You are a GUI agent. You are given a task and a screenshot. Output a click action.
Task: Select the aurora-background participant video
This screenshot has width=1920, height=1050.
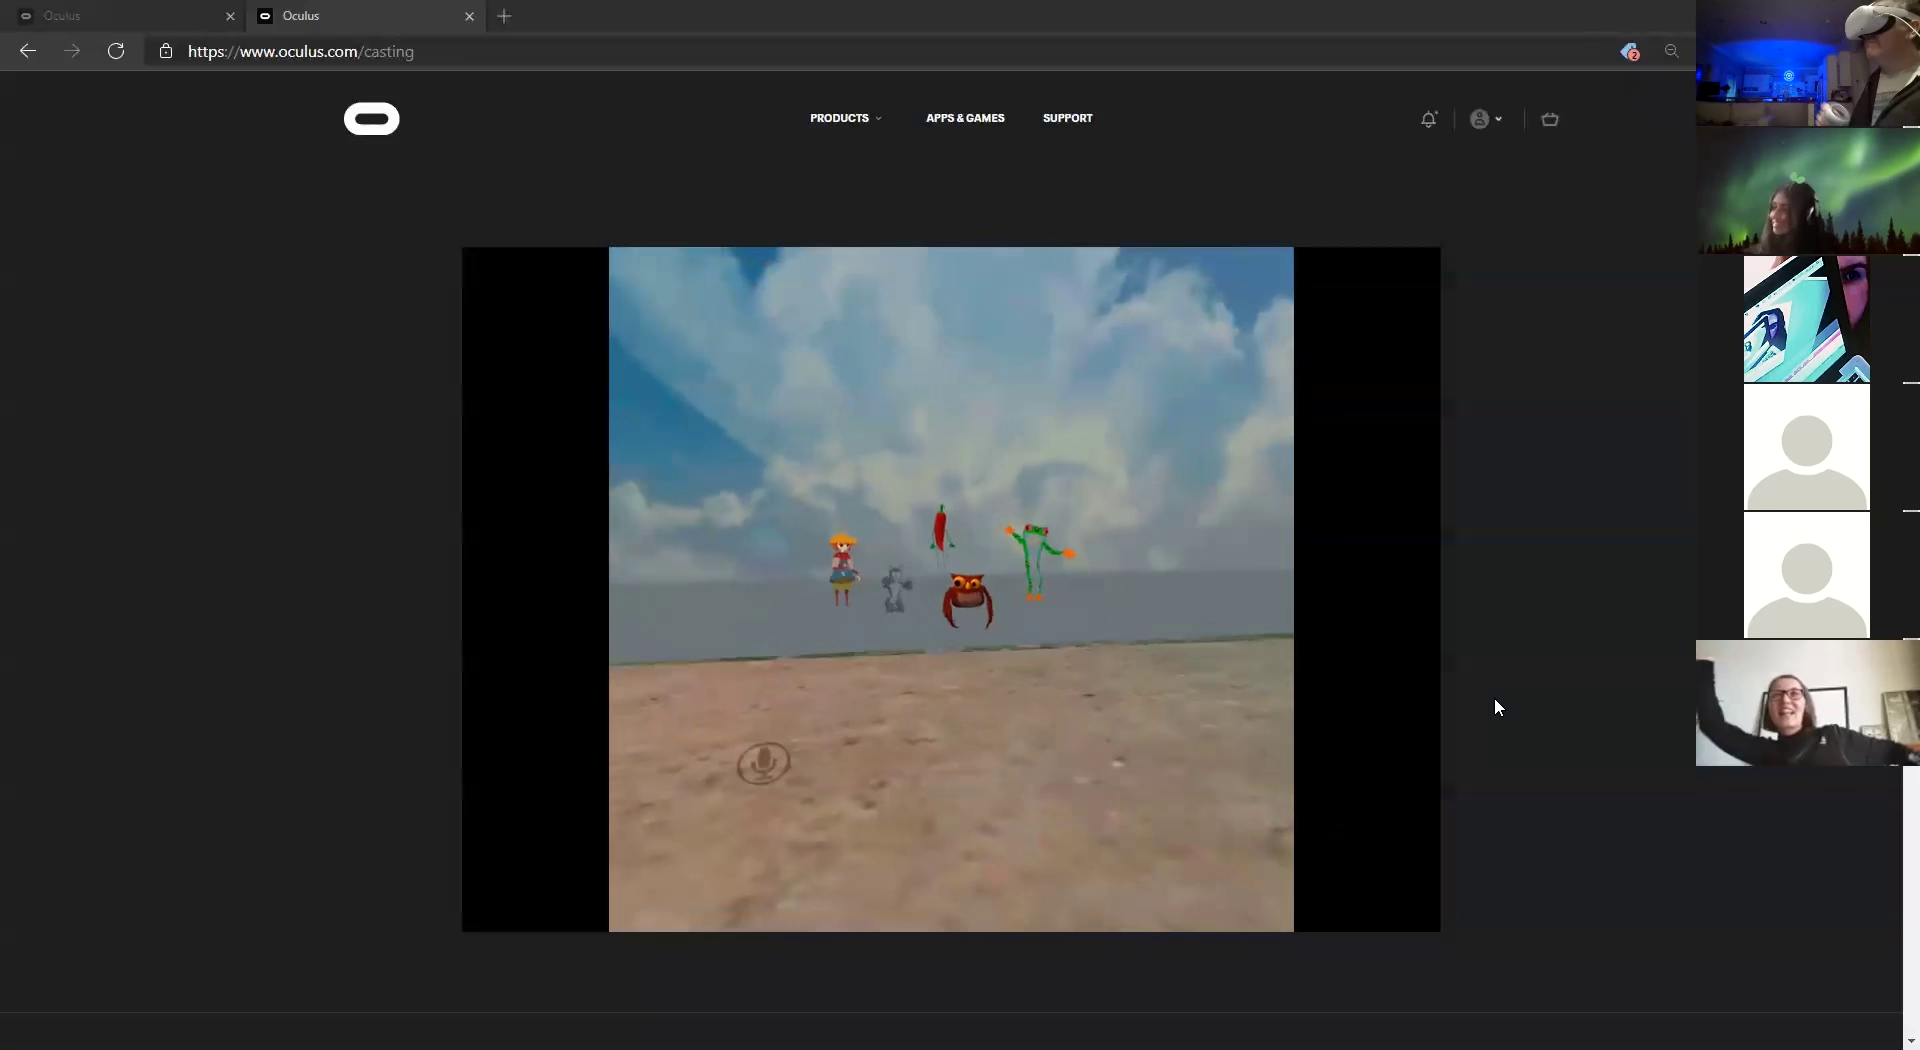coord(1807,192)
